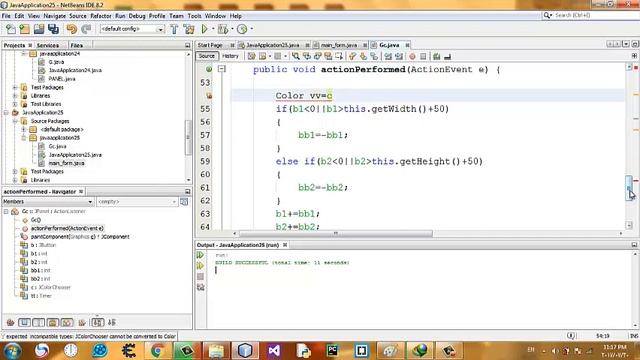Screen dimensions: 640x360
Task: Close the Output JavaApplication25 (run) tab
Action: click(x=285, y=245)
